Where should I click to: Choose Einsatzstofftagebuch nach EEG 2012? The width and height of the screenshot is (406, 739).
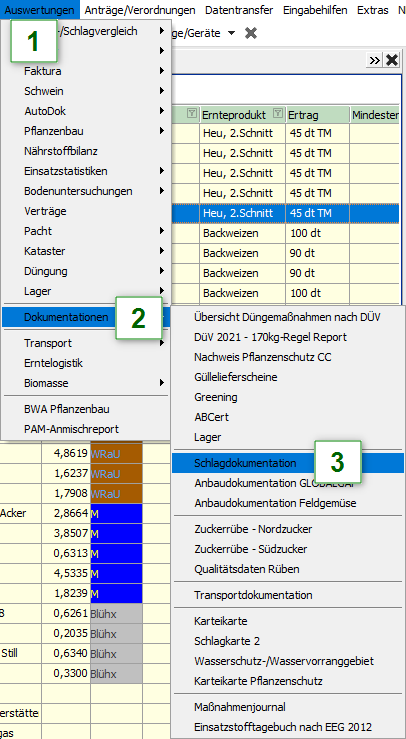click(288, 727)
